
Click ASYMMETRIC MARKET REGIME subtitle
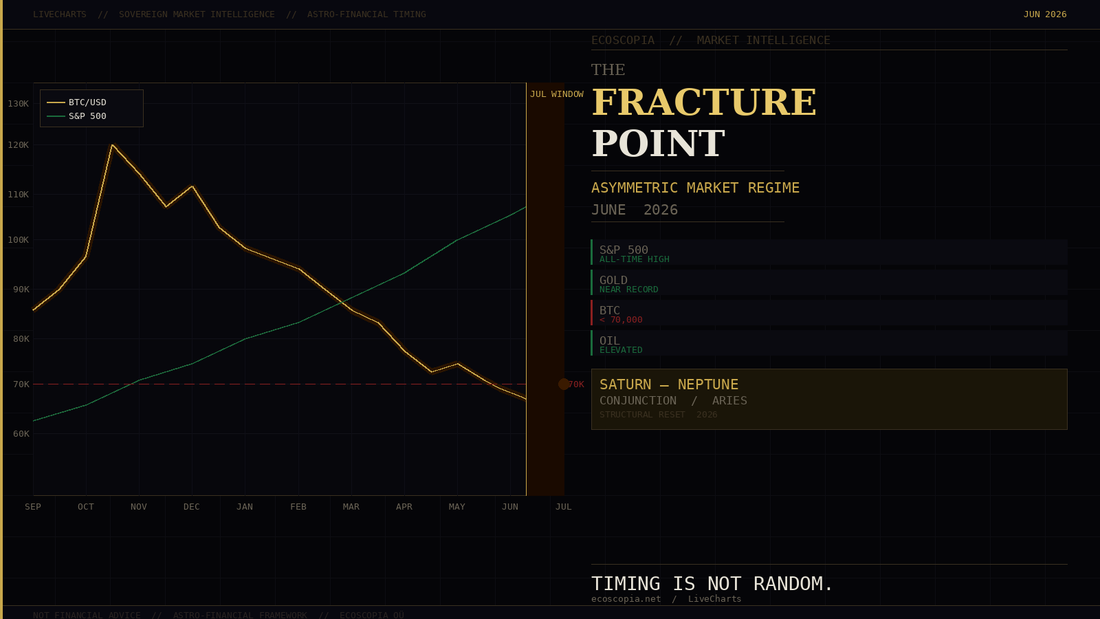[695, 187]
